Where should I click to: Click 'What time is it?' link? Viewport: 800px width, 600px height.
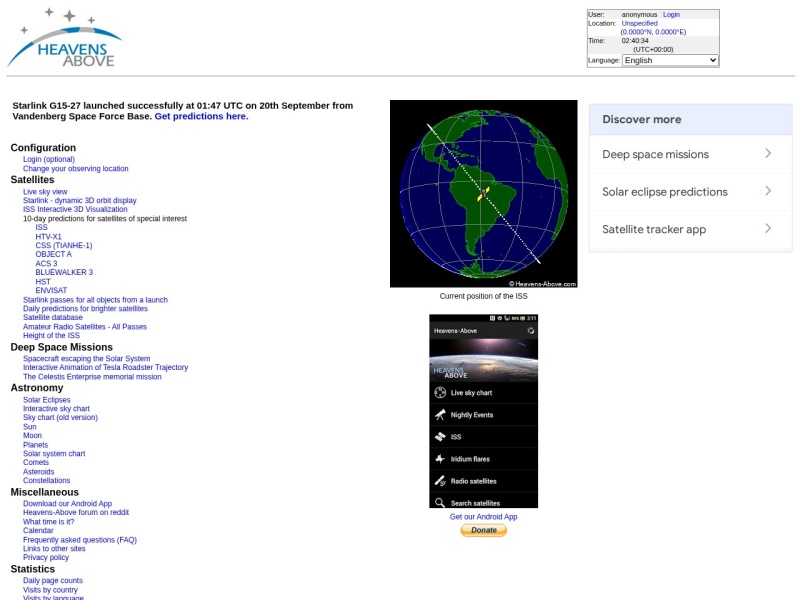tap(48, 522)
